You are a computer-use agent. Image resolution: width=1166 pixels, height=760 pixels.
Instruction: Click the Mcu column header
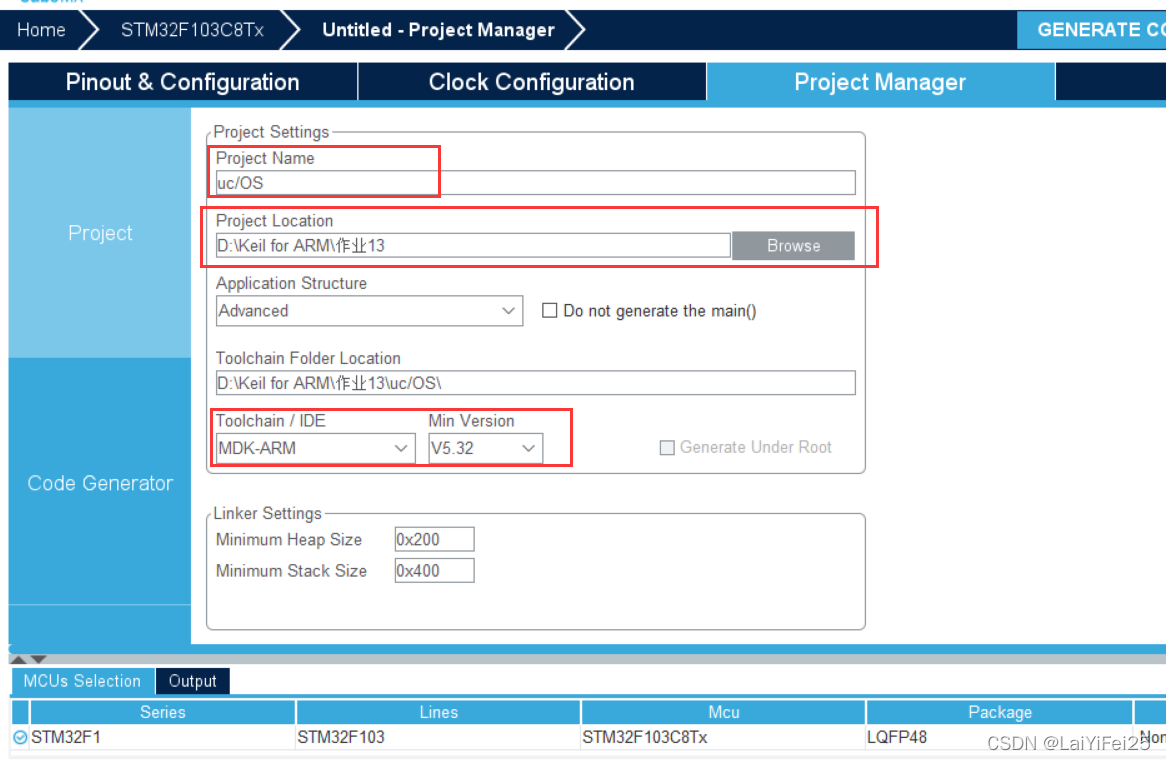[x=723, y=712]
